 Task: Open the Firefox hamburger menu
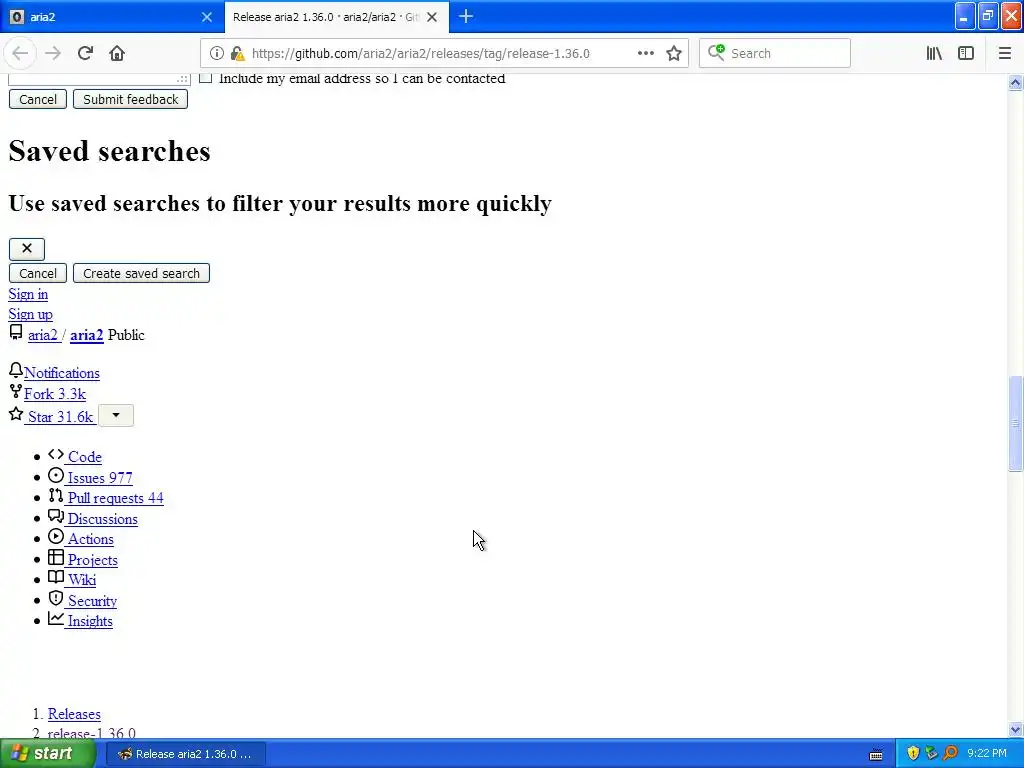[1005, 54]
